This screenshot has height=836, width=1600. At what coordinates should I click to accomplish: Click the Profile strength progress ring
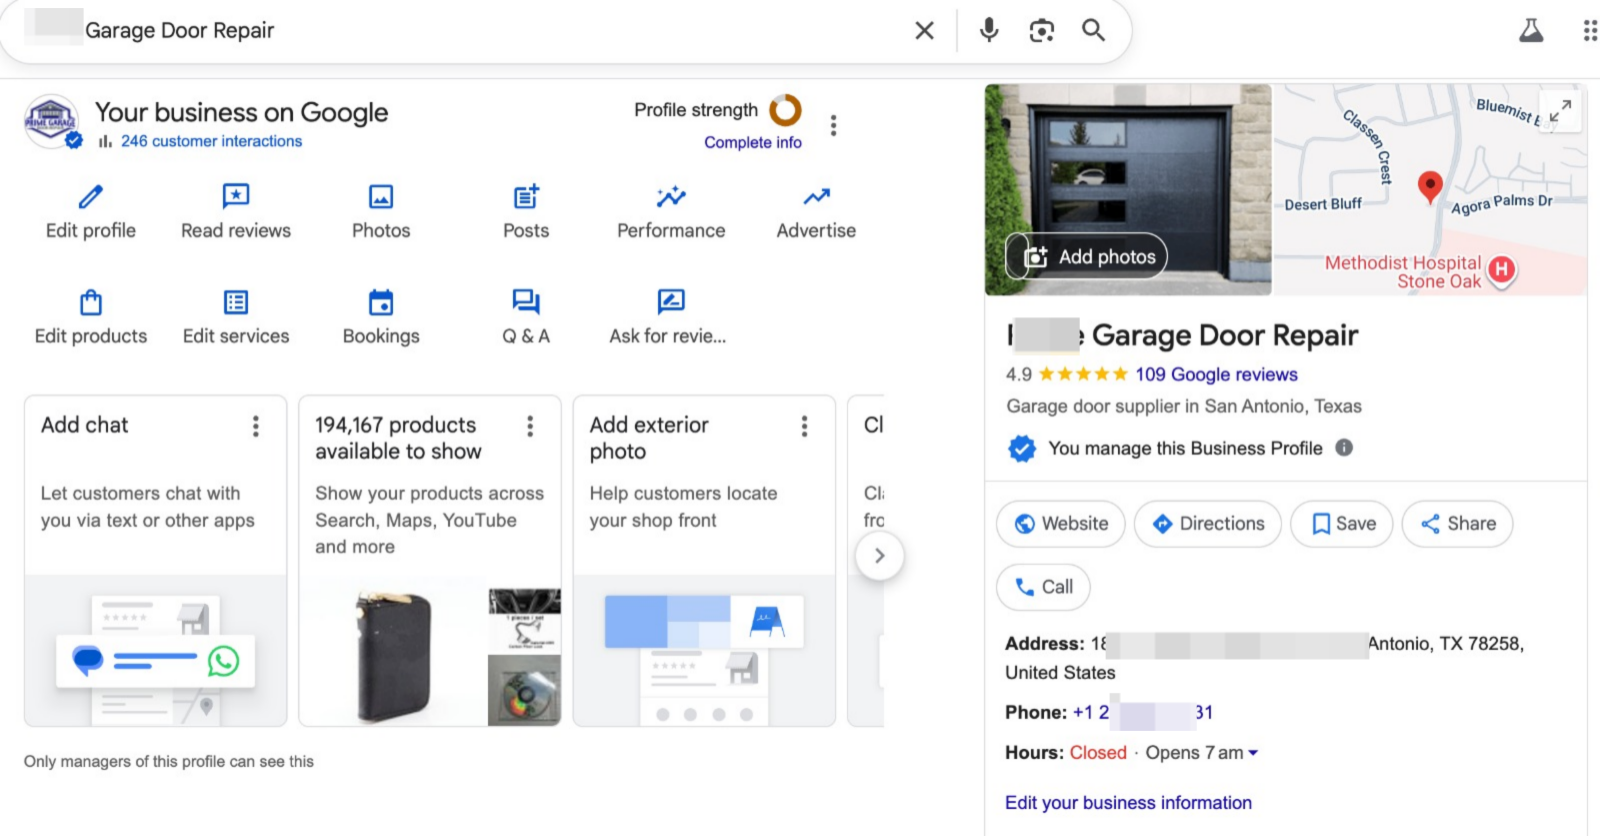[x=785, y=110]
